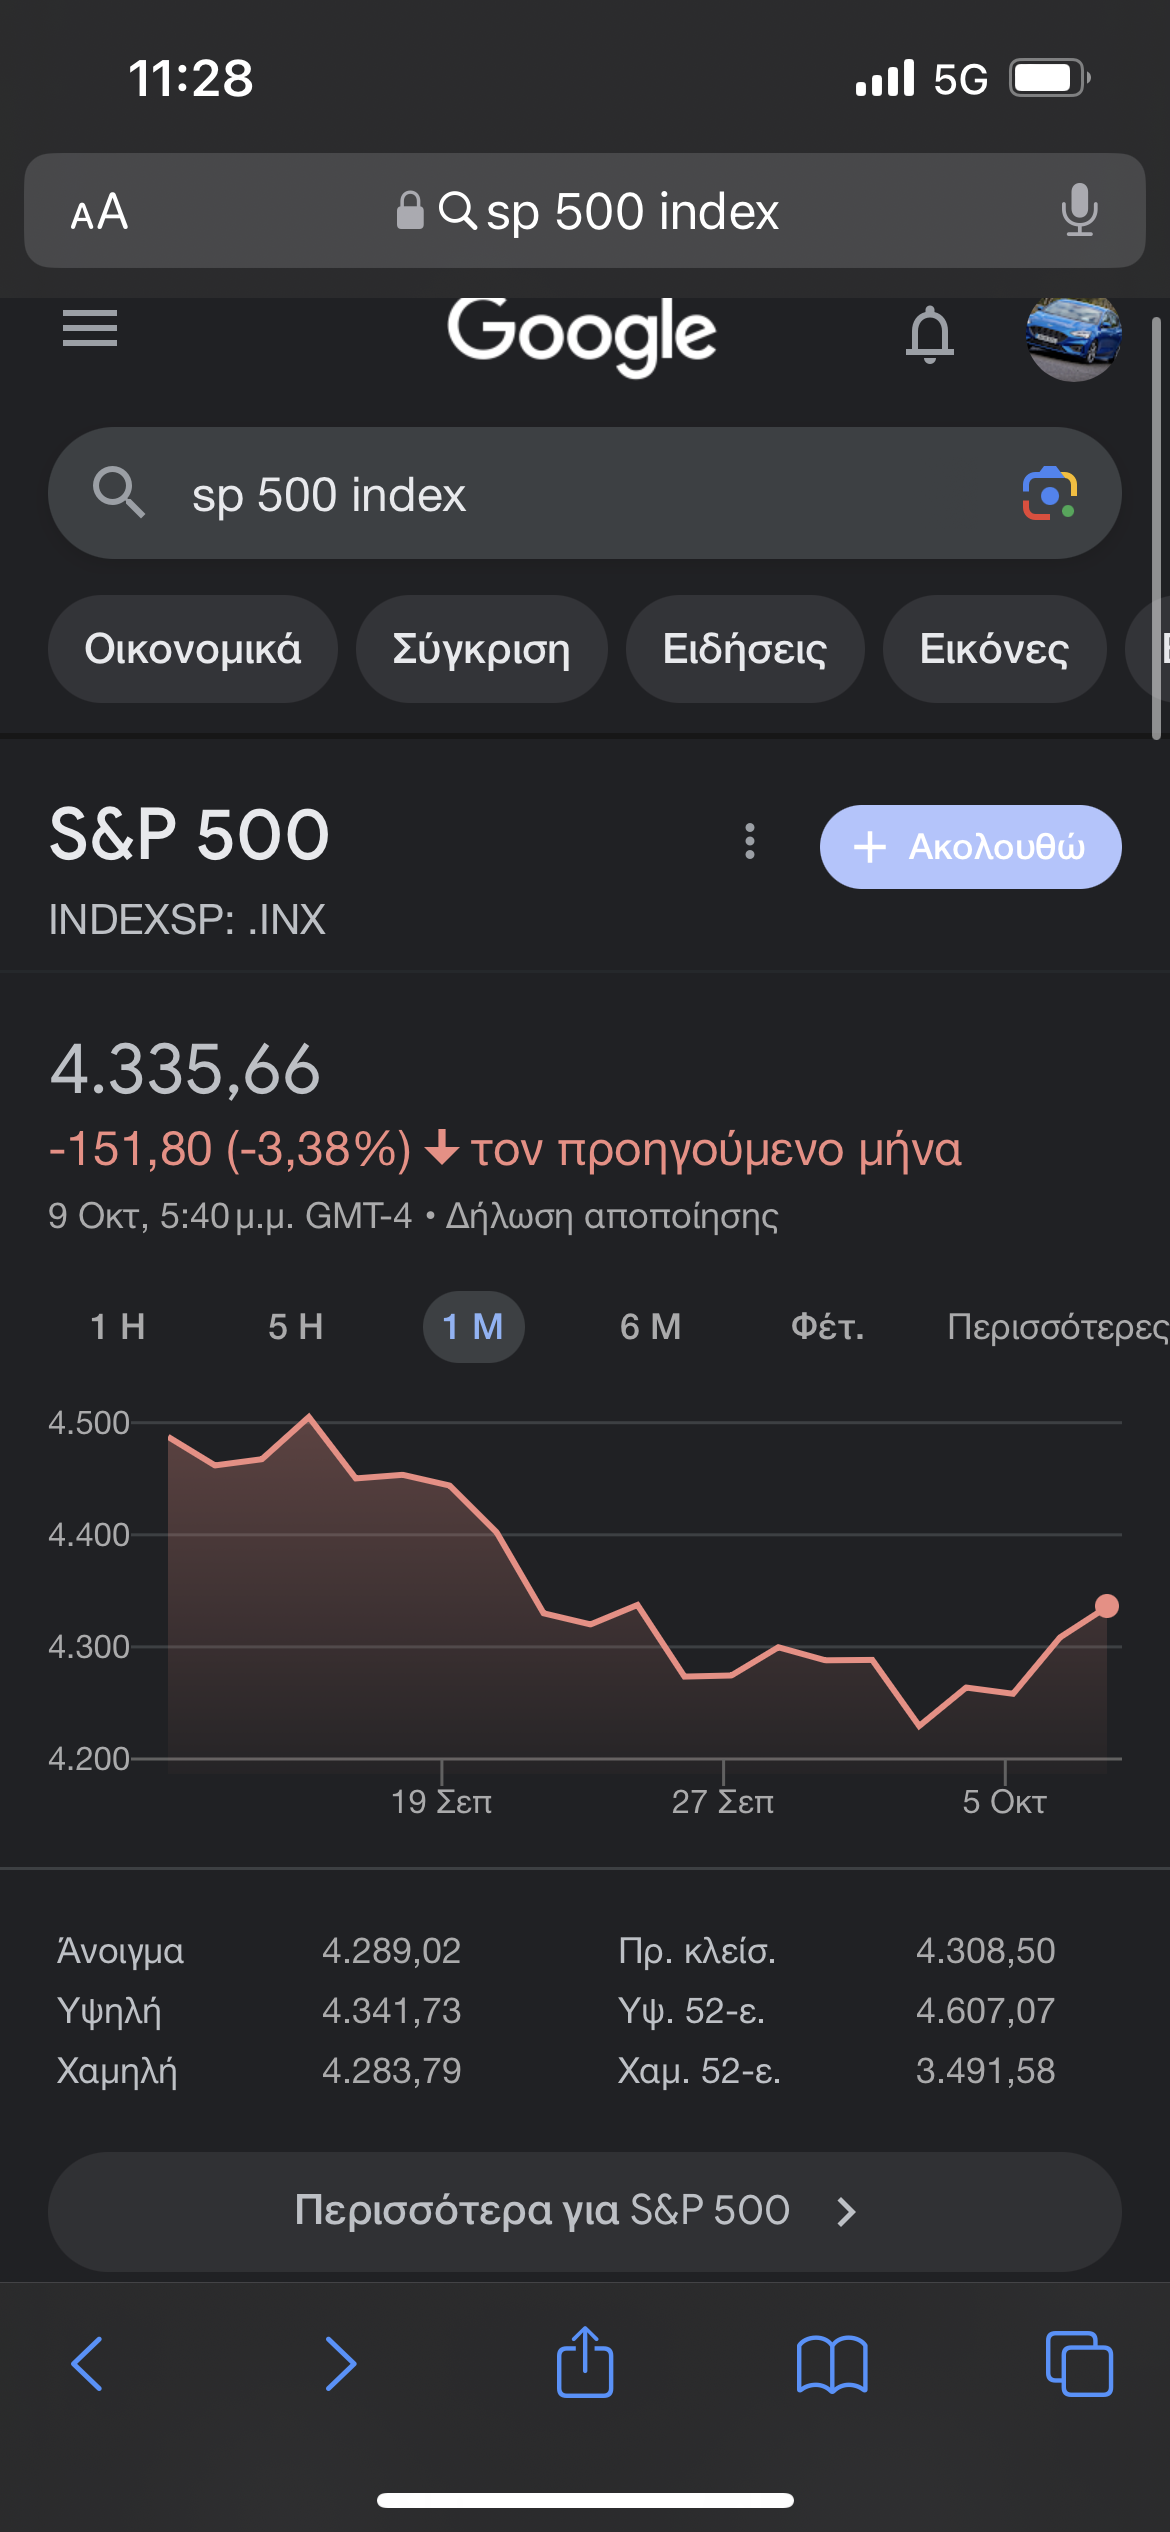
Task: Expand Περισσότερα για S&P 500
Action: [x=584, y=2211]
